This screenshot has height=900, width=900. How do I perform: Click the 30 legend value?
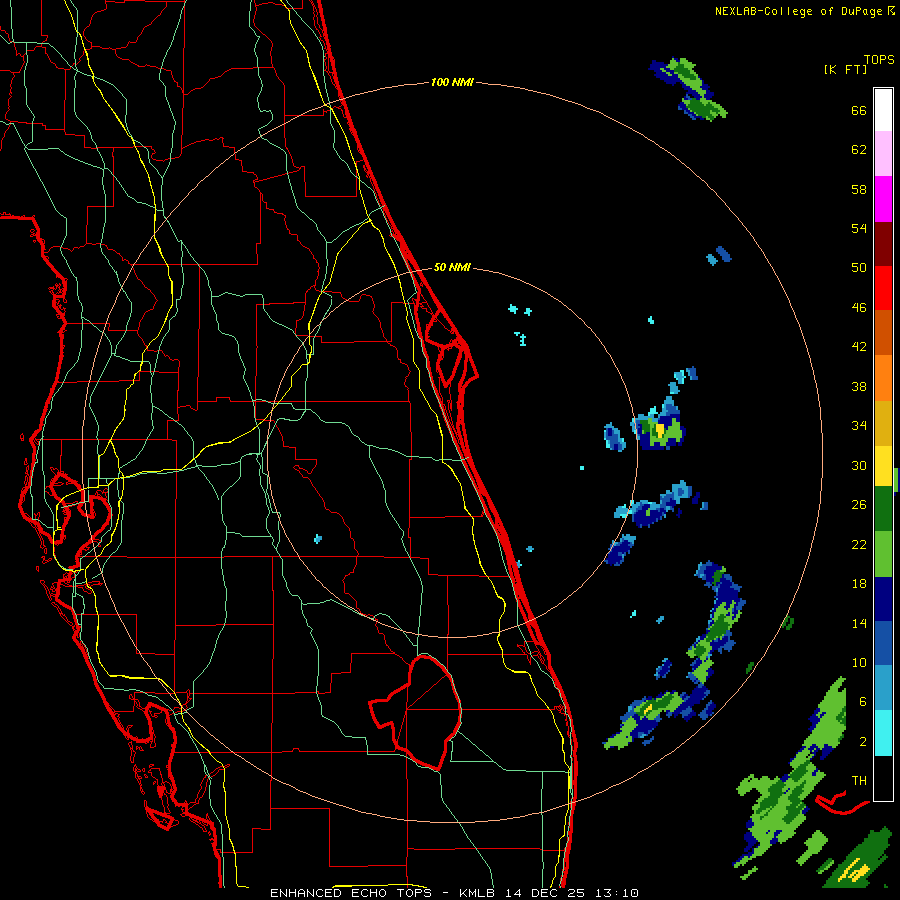point(859,465)
